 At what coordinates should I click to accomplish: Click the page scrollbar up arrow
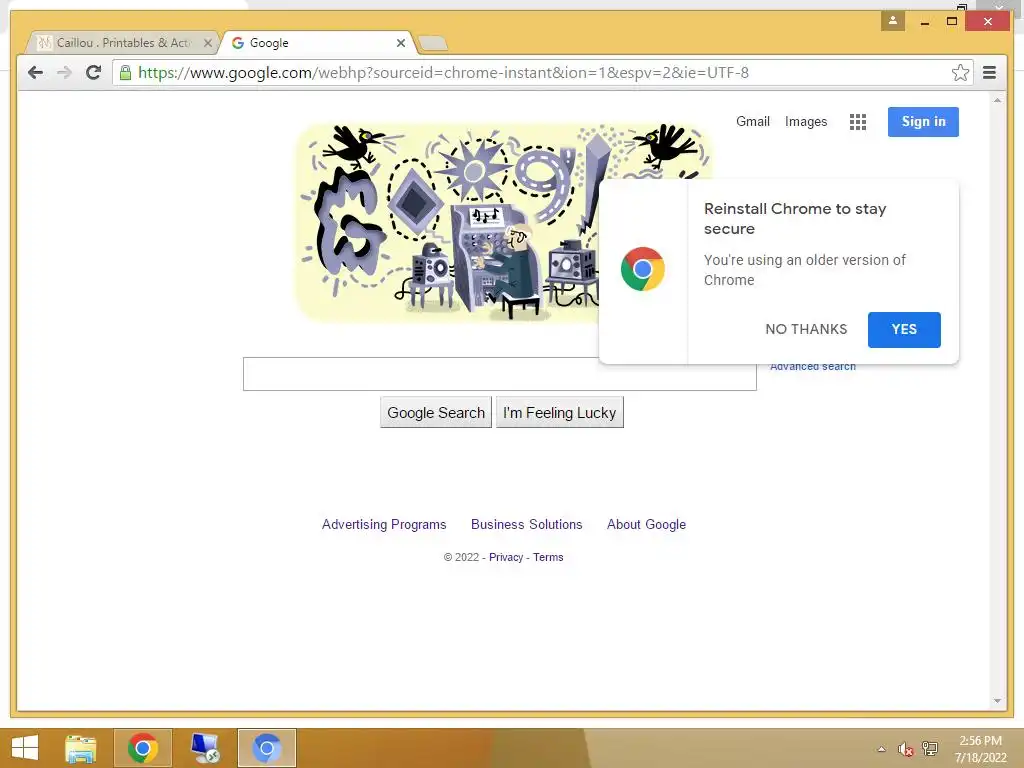coord(997,101)
